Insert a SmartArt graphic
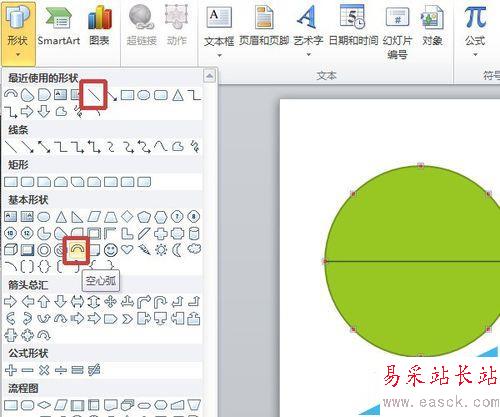The width and height of the screenshot is (500, 417). click(59, 25)
